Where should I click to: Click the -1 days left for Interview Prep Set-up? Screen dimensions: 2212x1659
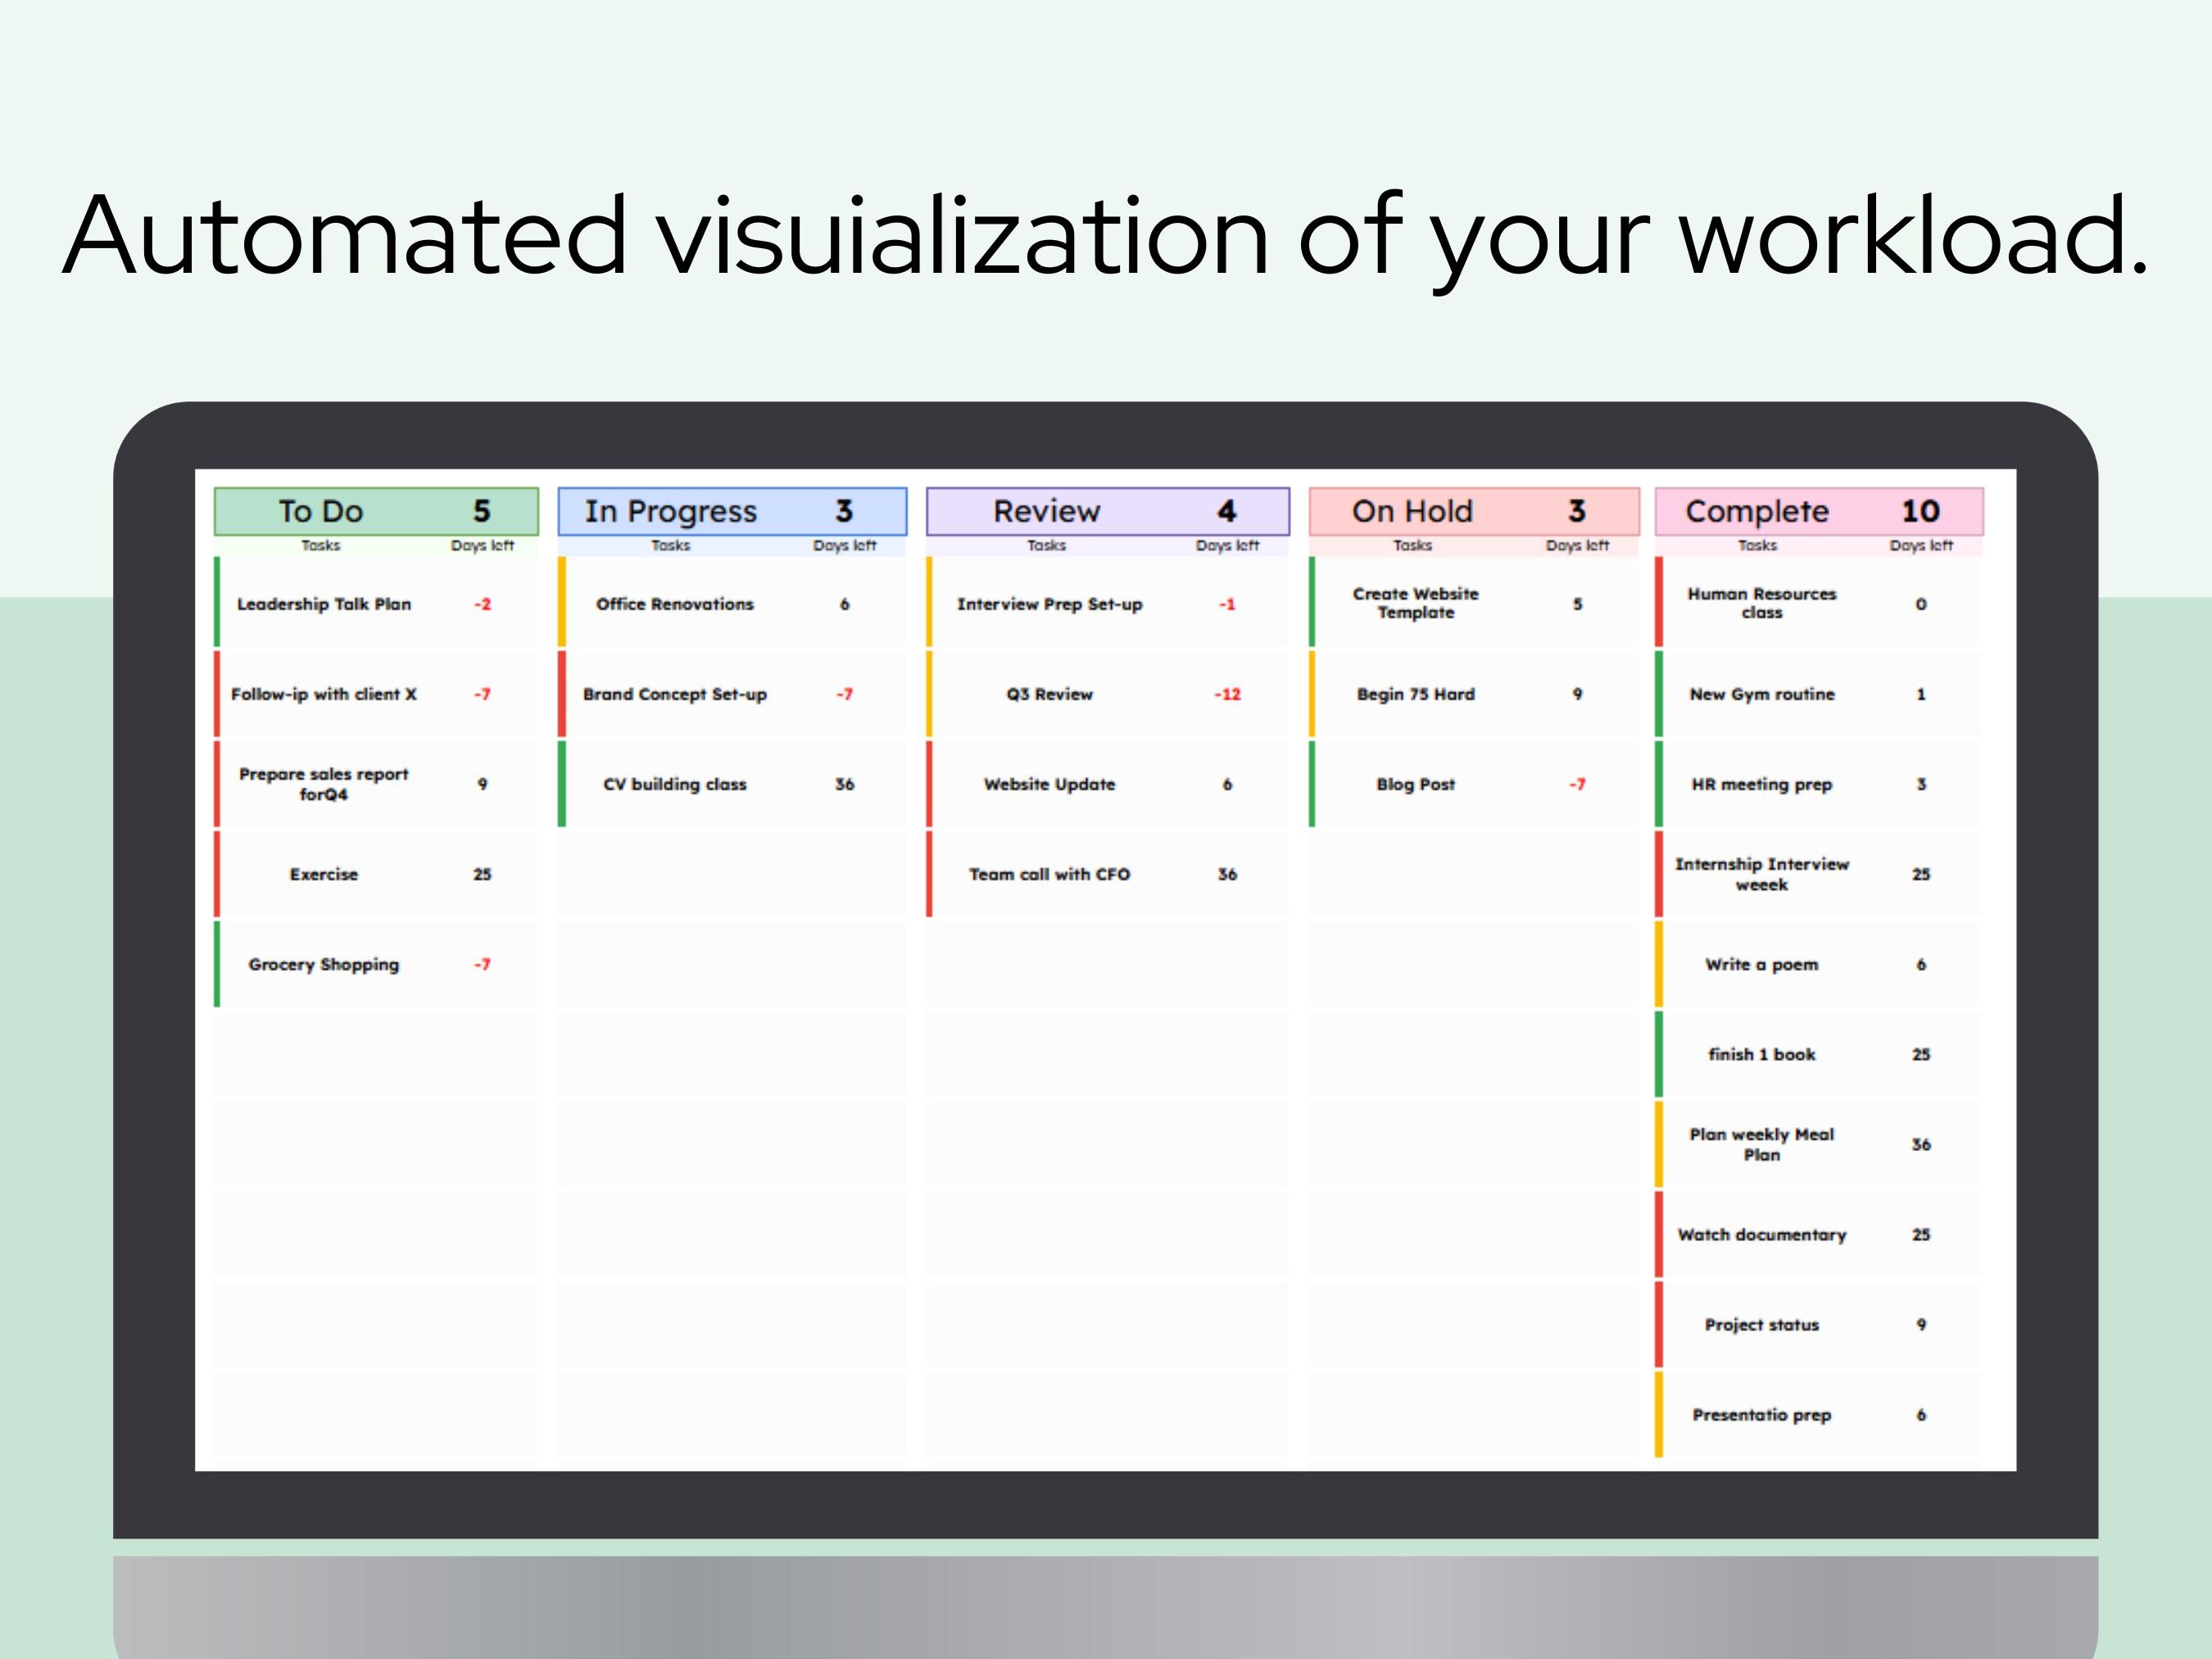1227,604
